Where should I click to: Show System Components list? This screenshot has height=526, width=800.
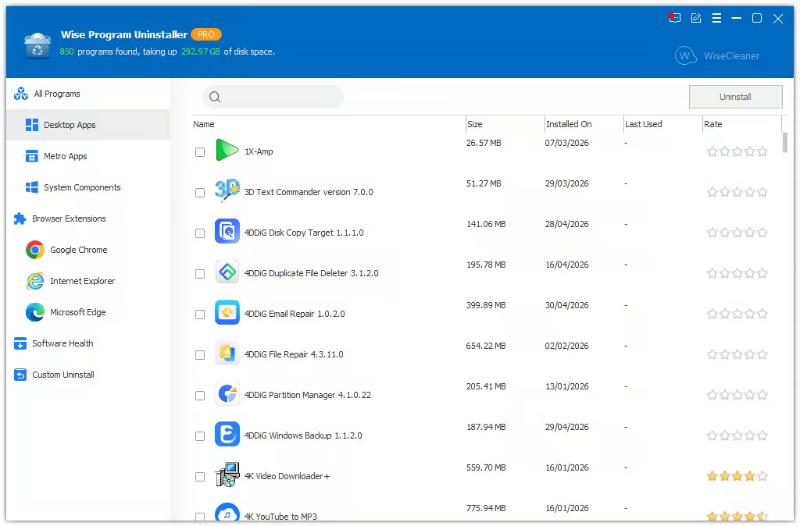point(88,187)
